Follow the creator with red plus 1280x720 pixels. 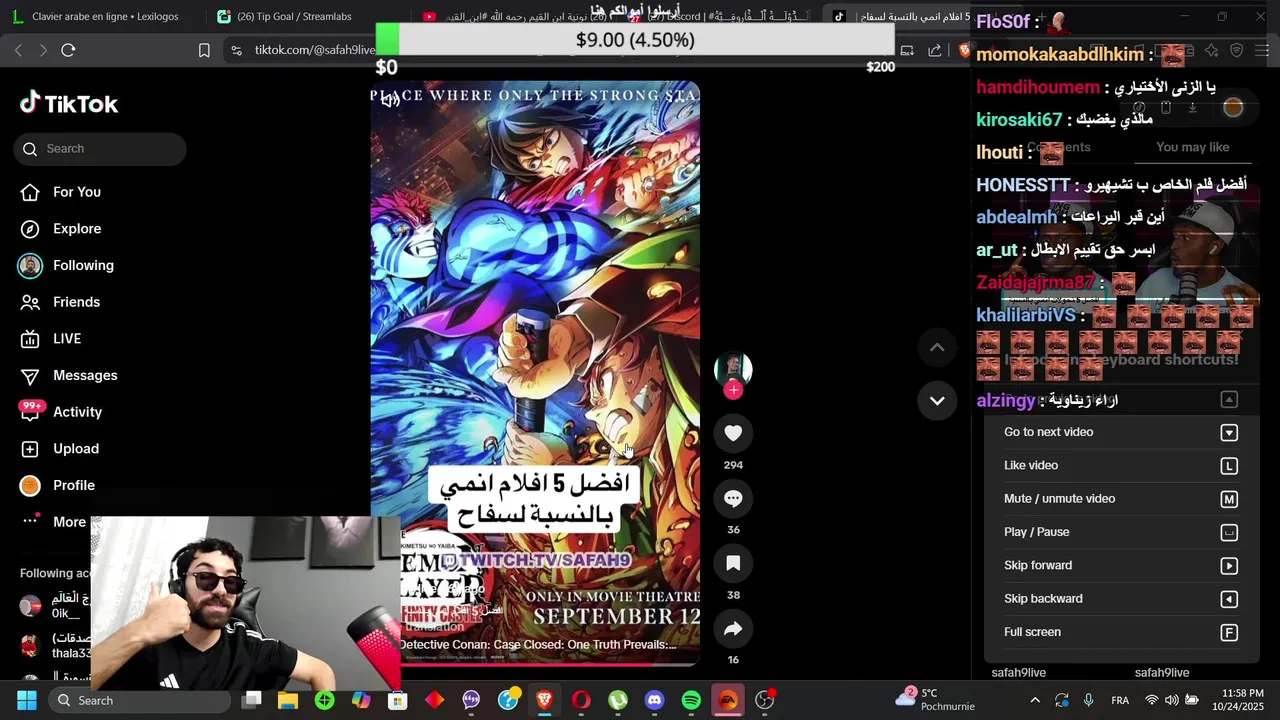[733, 390]
